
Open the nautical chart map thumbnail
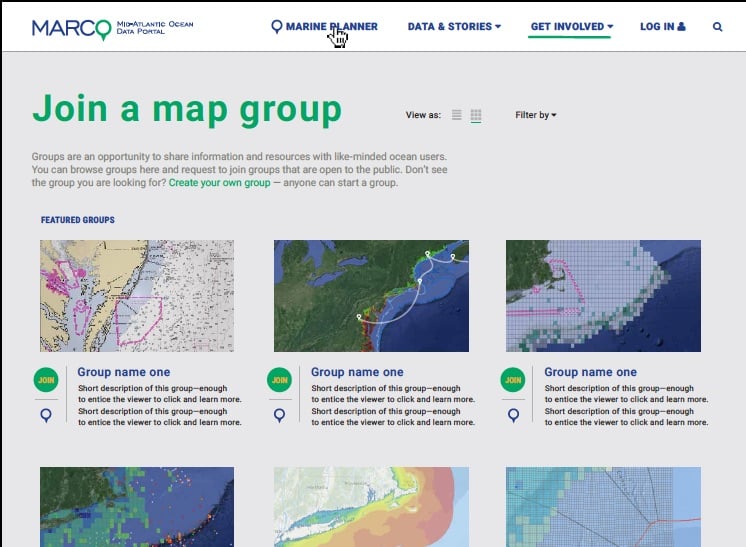click(137, 296)
